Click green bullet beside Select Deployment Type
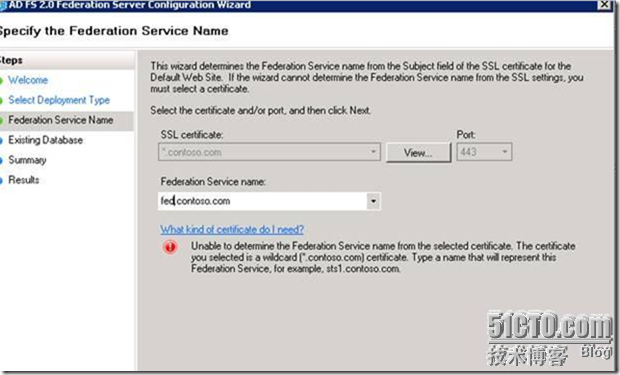 [1, 100]
